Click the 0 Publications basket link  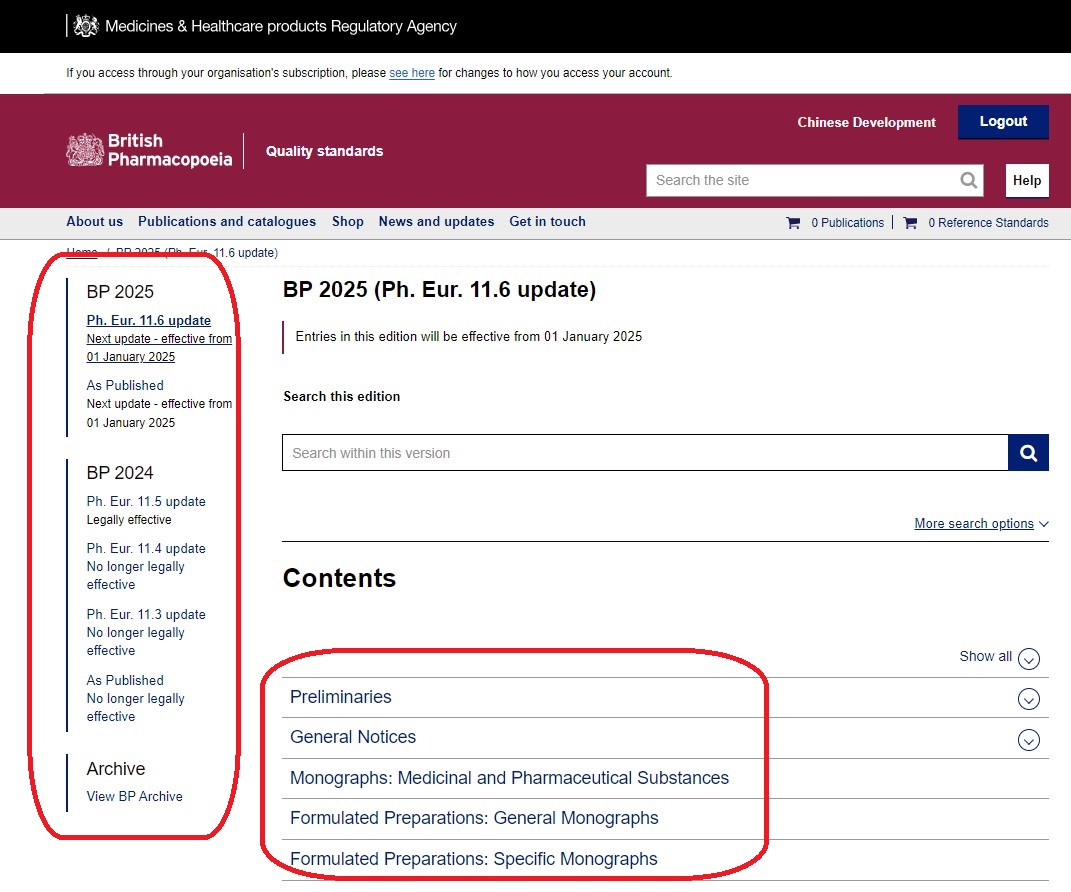(848, 223)
